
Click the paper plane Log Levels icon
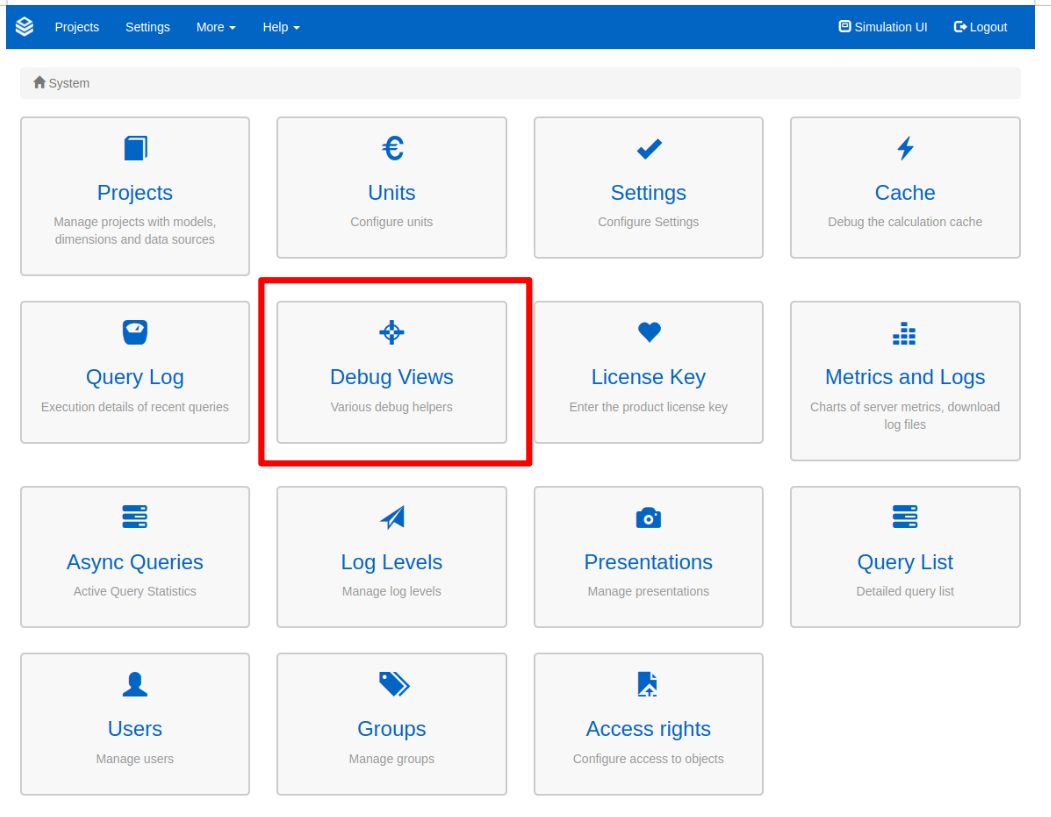point(392,517)
